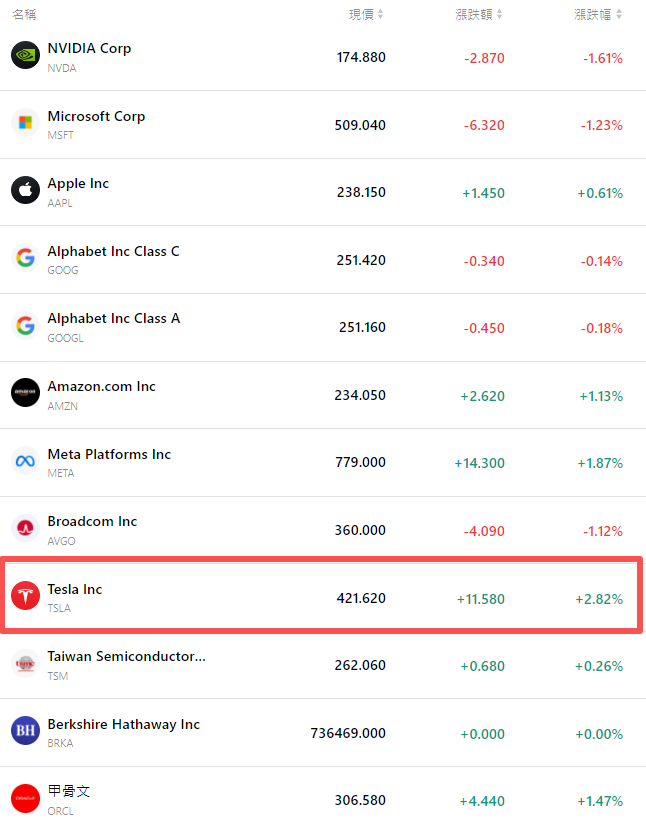Click the NVIDIA Corp logo icon
The image size is (646, 818).
25,55
